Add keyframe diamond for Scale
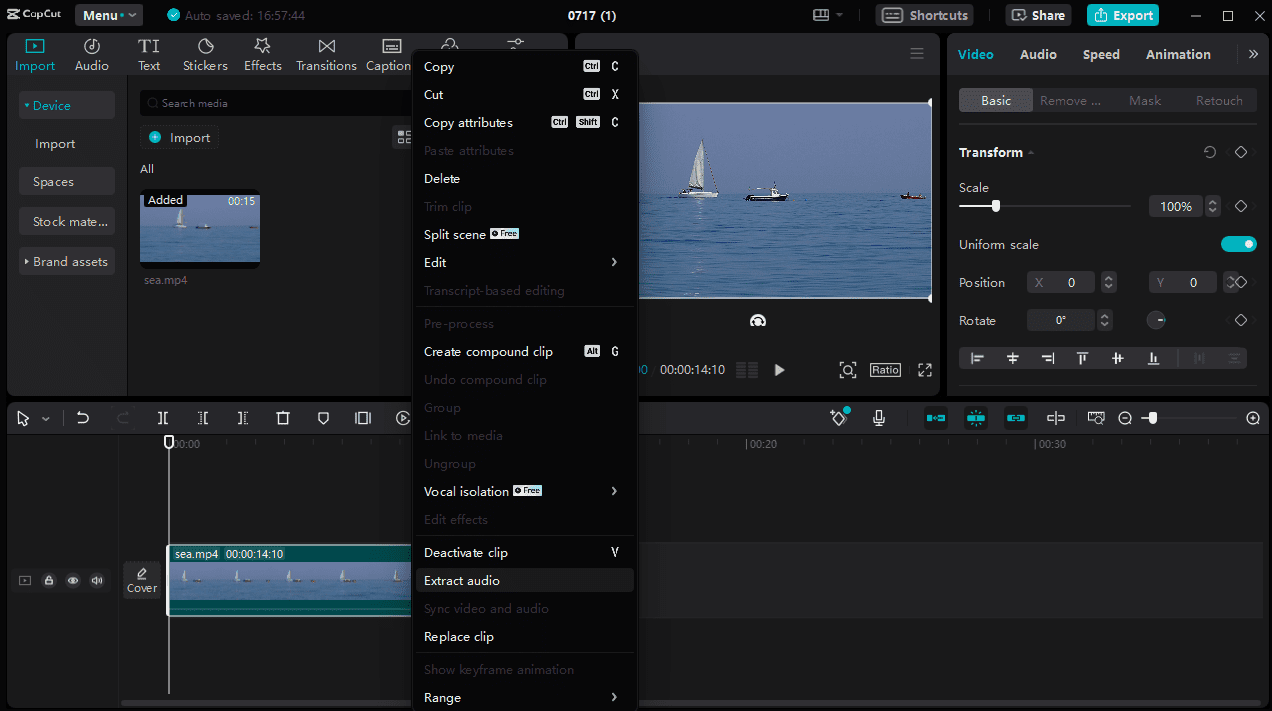The height and width of the screenshot is (711, 1272). tap(1241, 206)
